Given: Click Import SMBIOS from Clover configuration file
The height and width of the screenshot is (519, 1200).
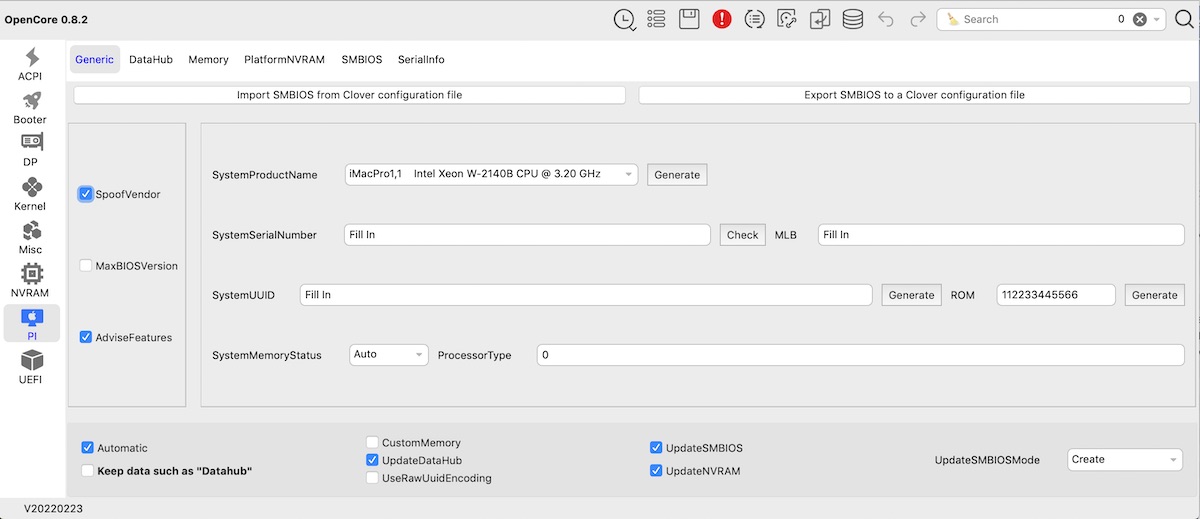Looking at the screenshot, I should 349,95.
